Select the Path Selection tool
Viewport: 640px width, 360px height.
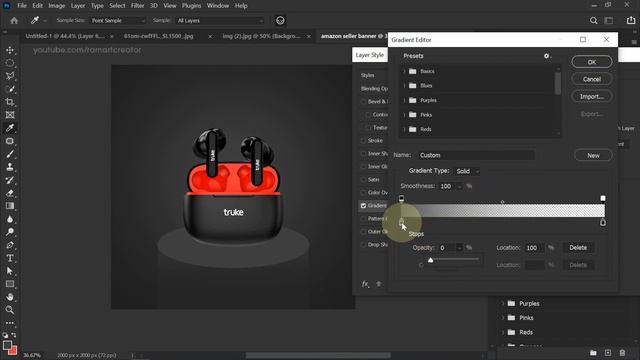(10, 271)
